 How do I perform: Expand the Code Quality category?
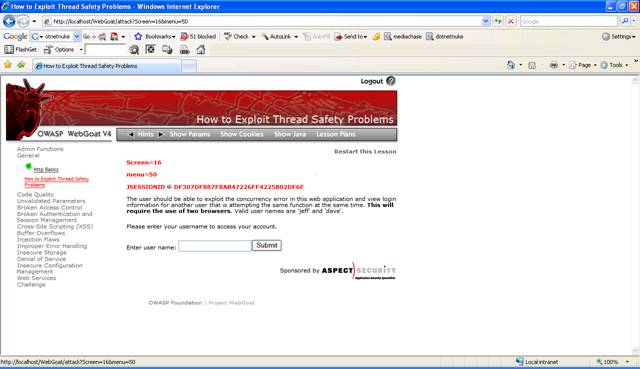point(35,195)
